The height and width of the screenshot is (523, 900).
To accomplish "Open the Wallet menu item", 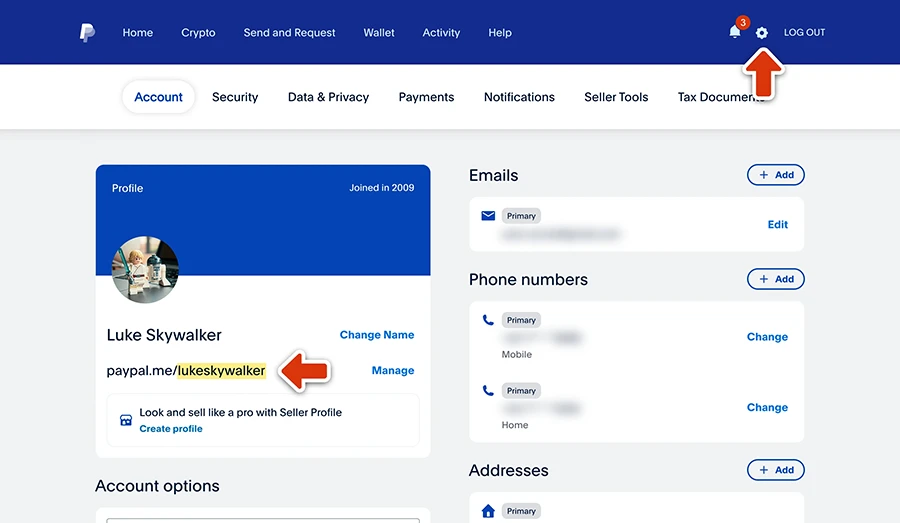I will coord(379,33).
